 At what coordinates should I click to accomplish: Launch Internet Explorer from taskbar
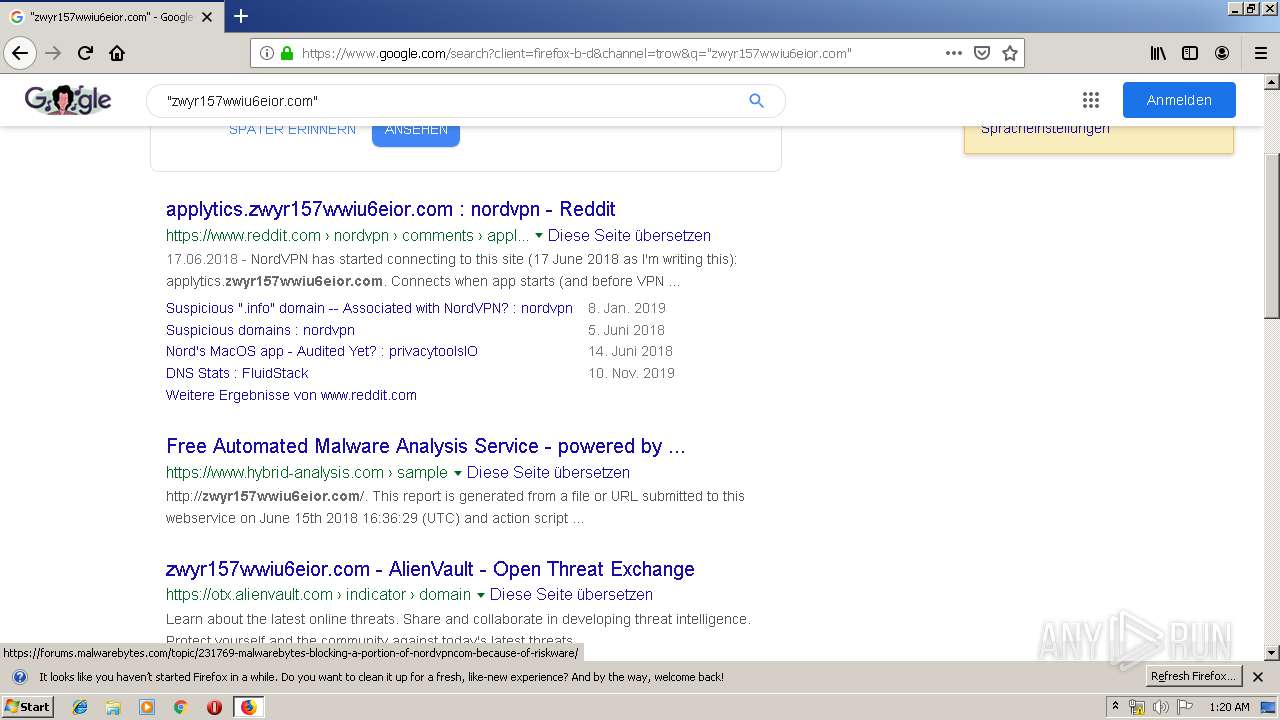tap(80, 707)
